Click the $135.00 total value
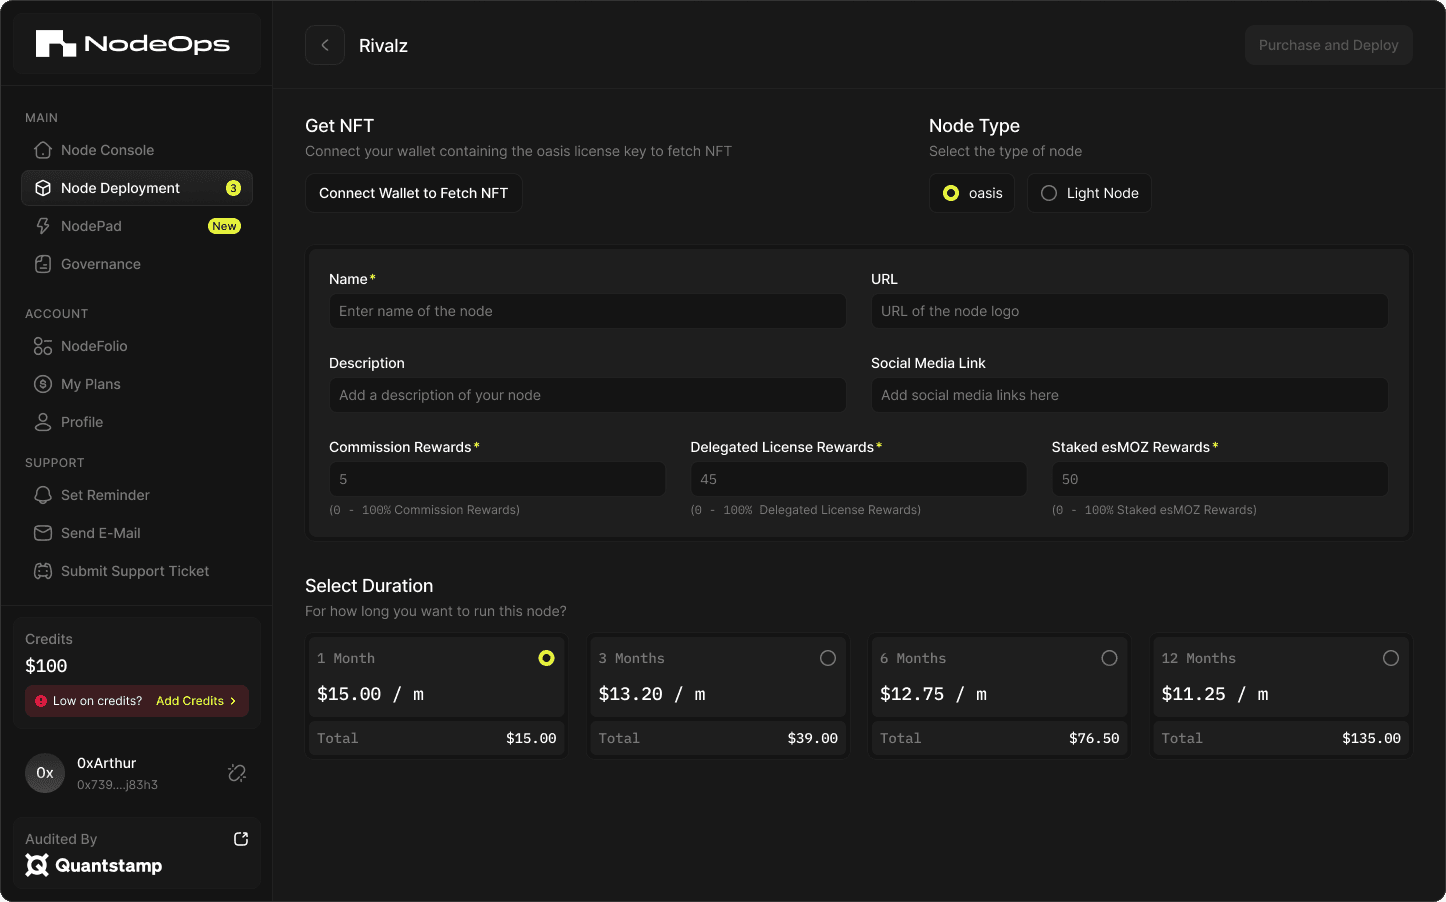Viewport: 1446px width, 902px height. [1371, 738]
